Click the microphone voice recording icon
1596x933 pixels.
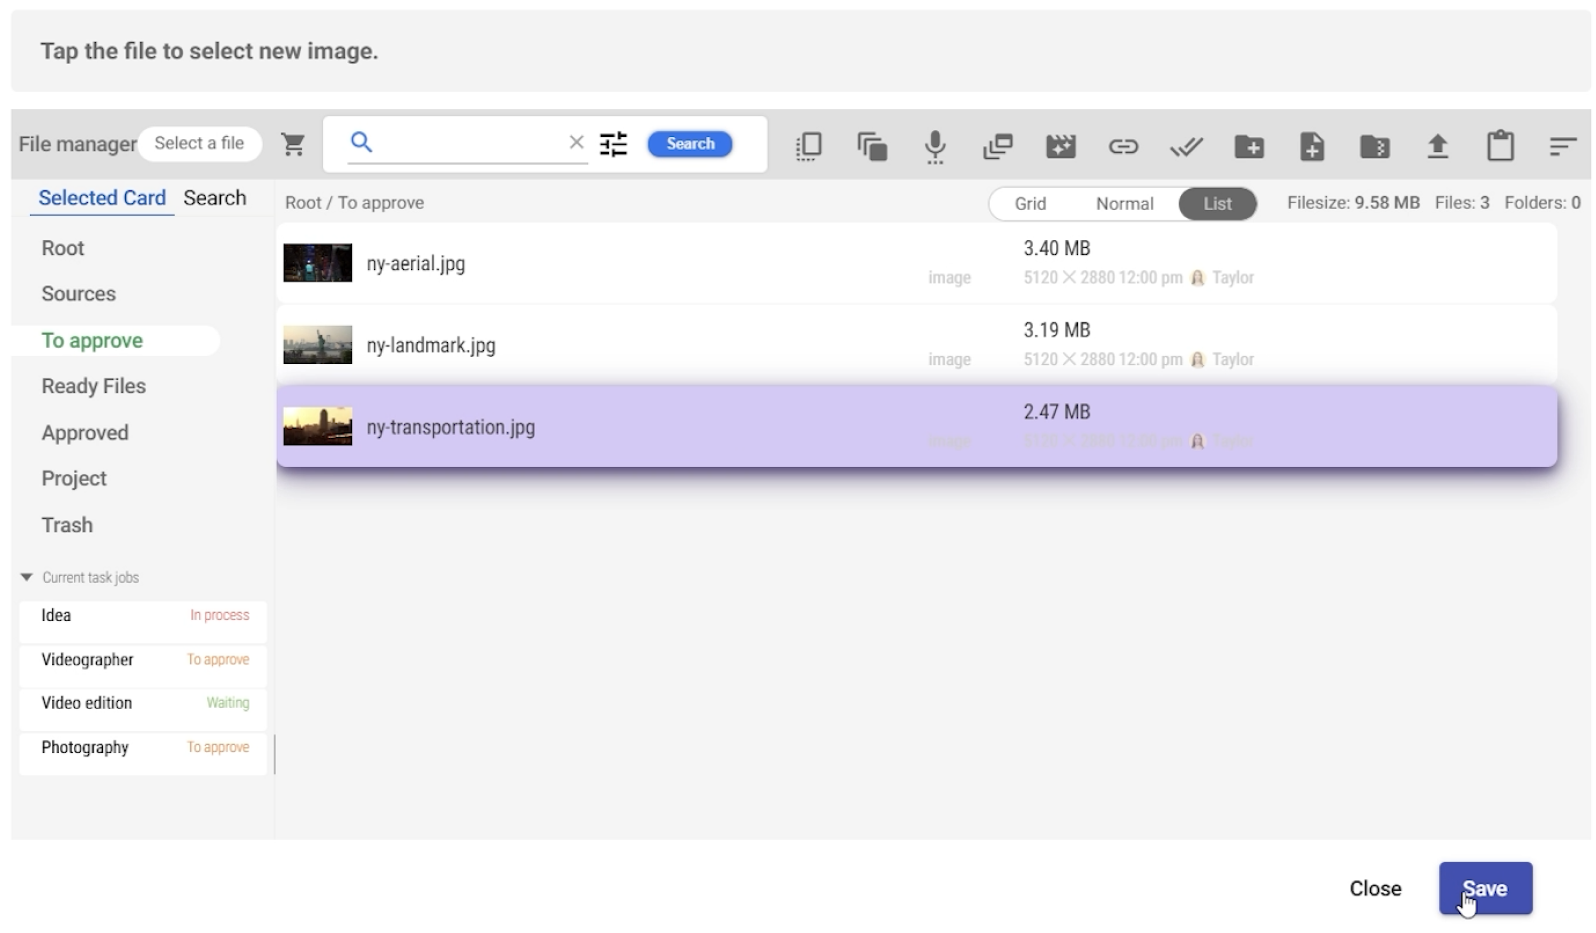pos(935,147)
